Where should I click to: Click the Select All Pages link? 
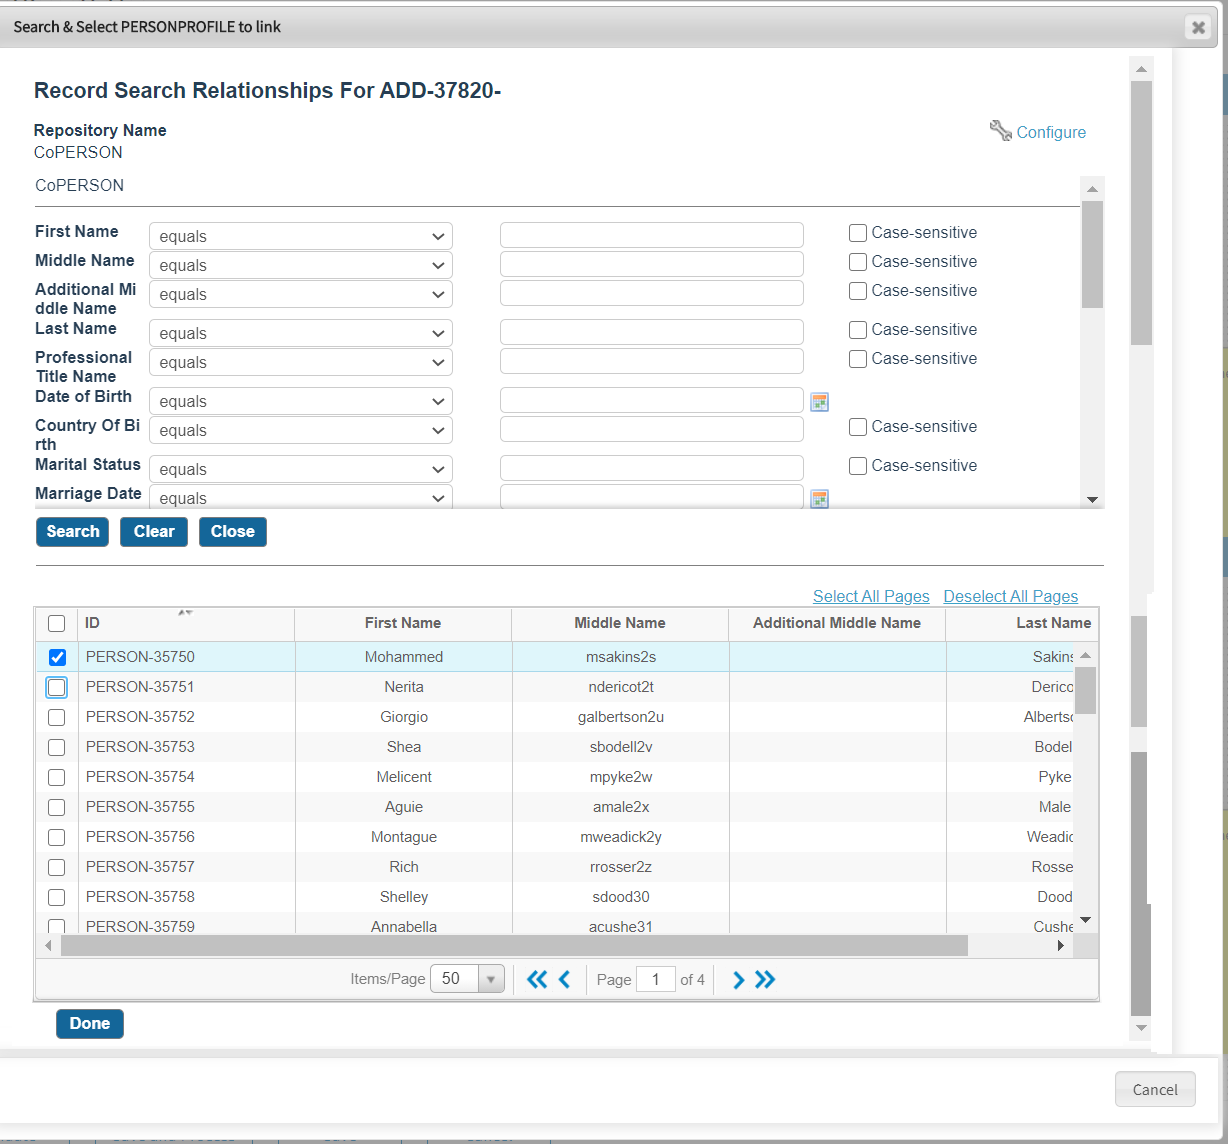click(x=870, y=596)
